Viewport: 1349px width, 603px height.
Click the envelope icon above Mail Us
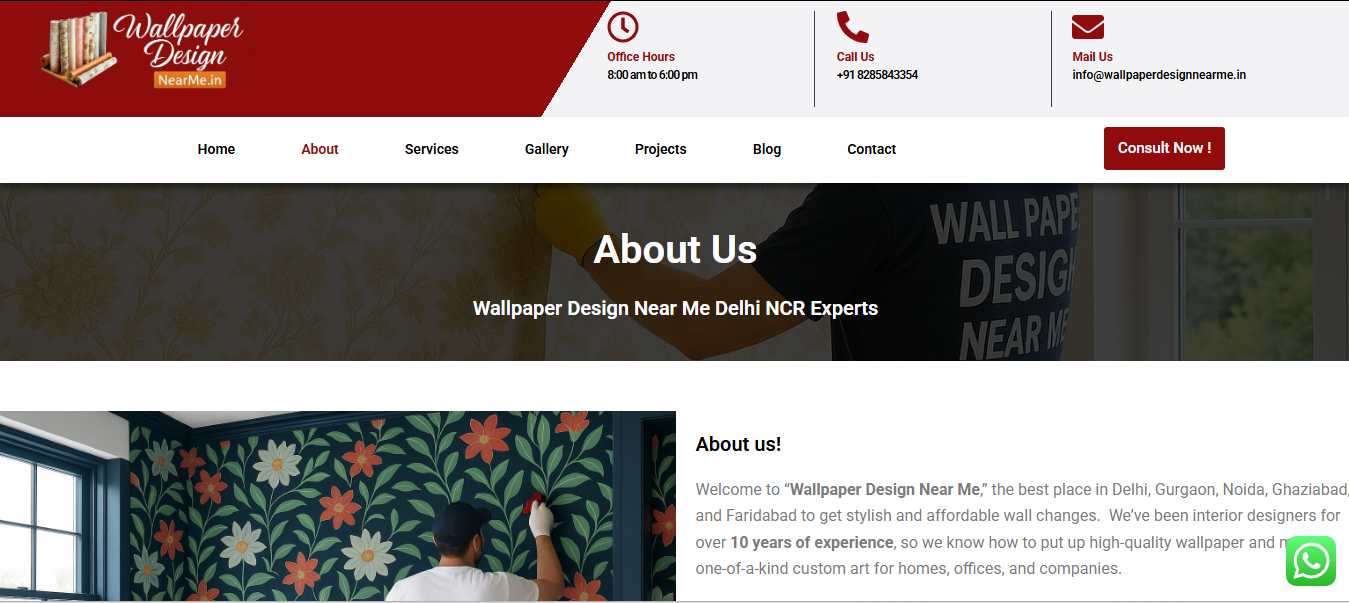1088,27
